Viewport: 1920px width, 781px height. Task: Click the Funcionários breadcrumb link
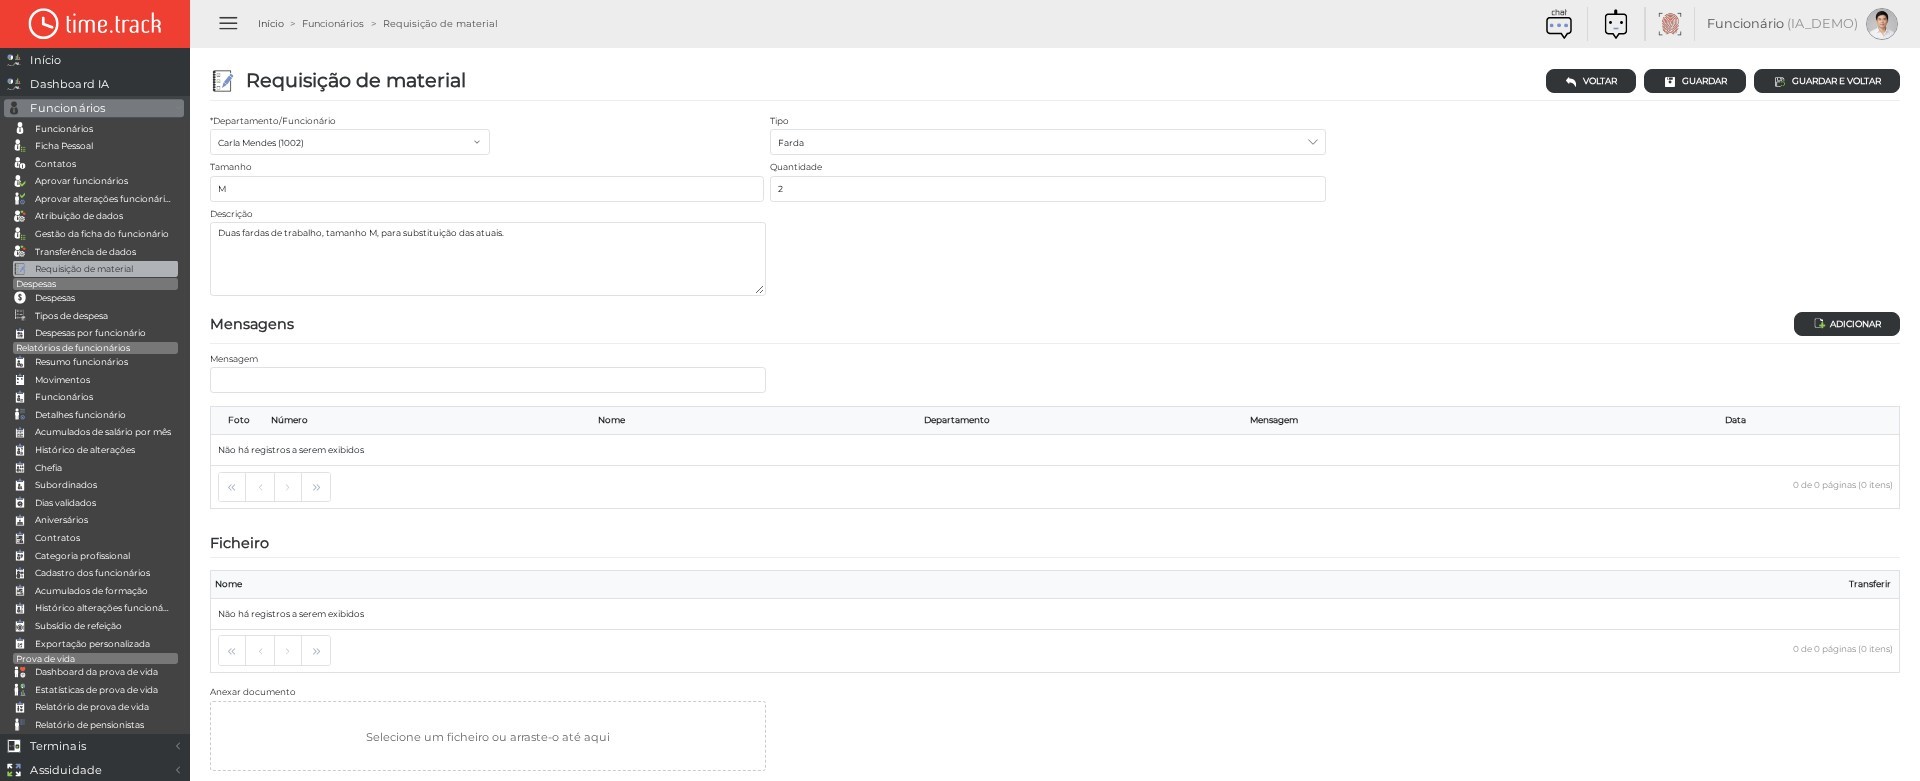[x=333, y=24]
